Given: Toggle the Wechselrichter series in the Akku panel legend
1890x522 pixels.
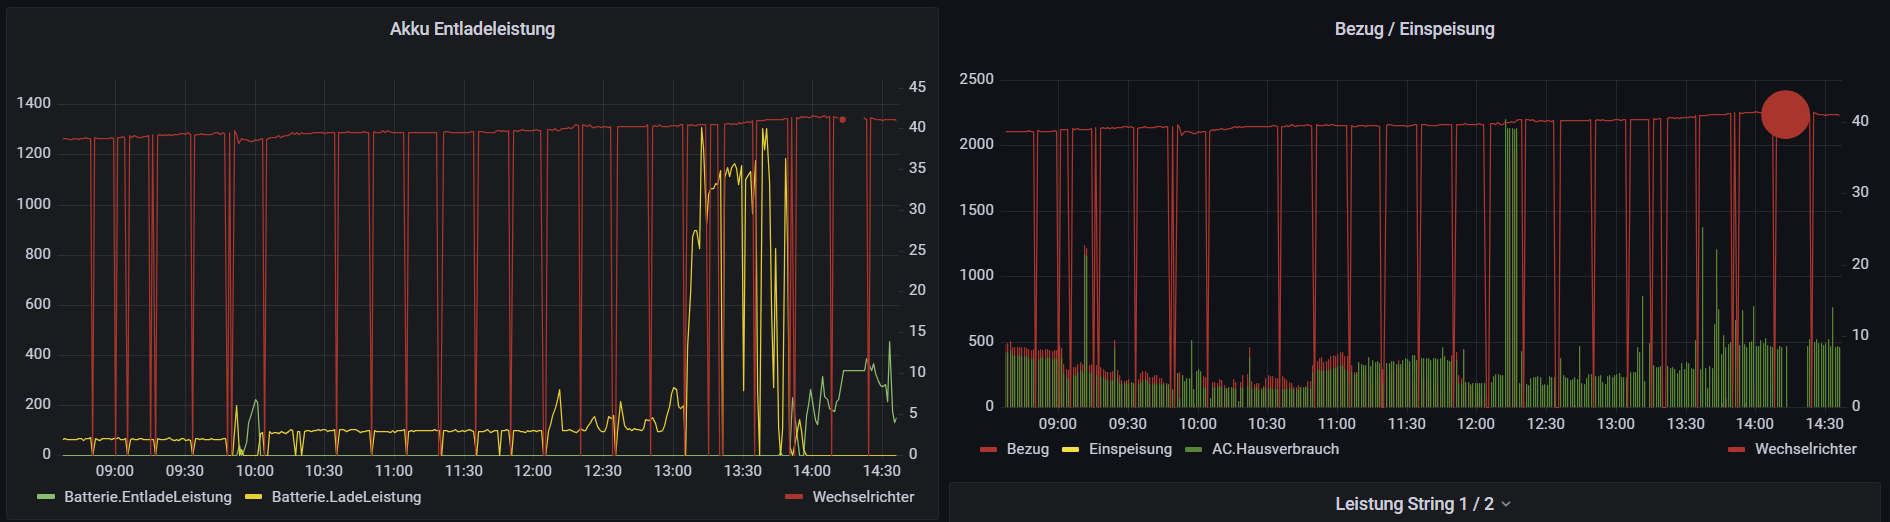Looking at the screenshot, I should (863, 497).
